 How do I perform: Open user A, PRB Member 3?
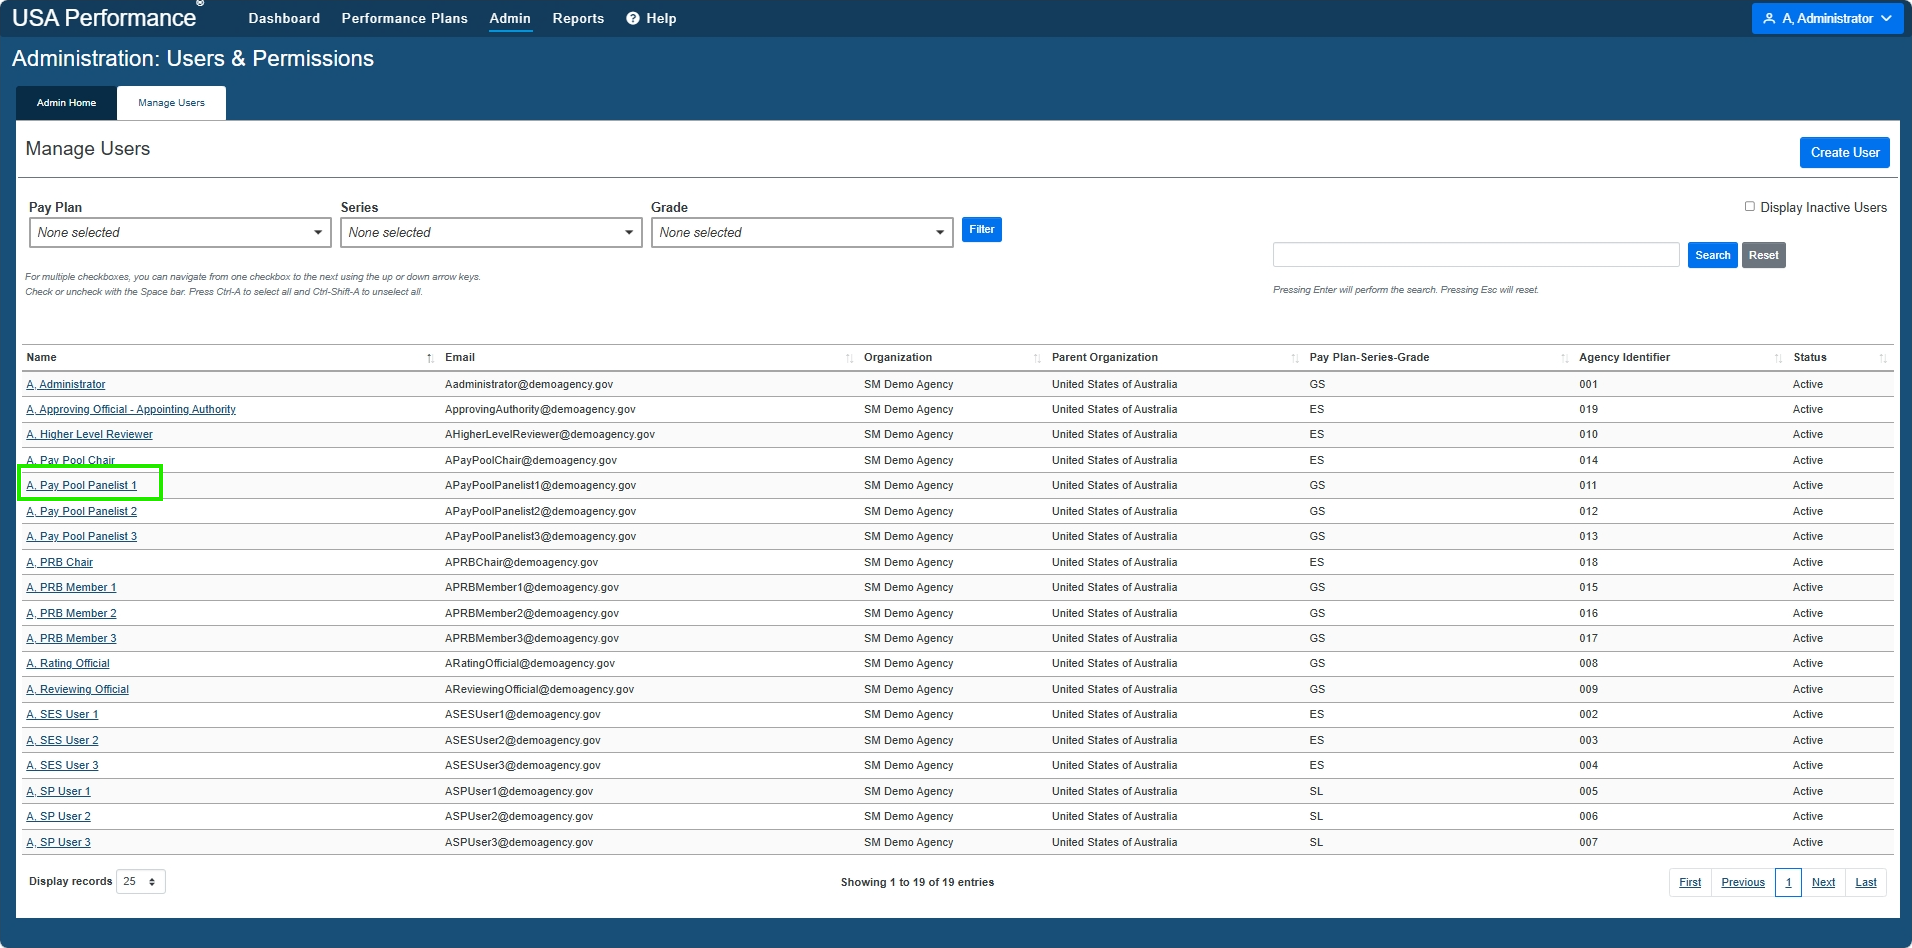coord(72,638)
